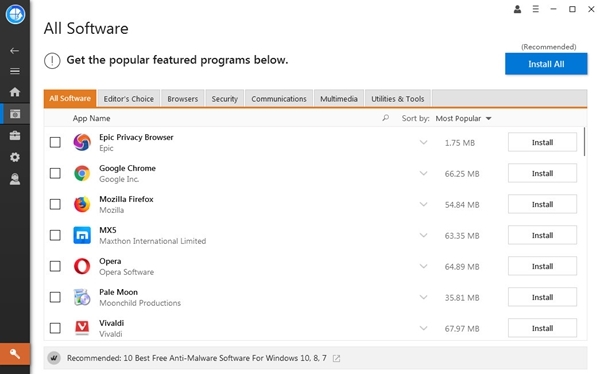Expand MX5 details chevron

click(423, 235)
